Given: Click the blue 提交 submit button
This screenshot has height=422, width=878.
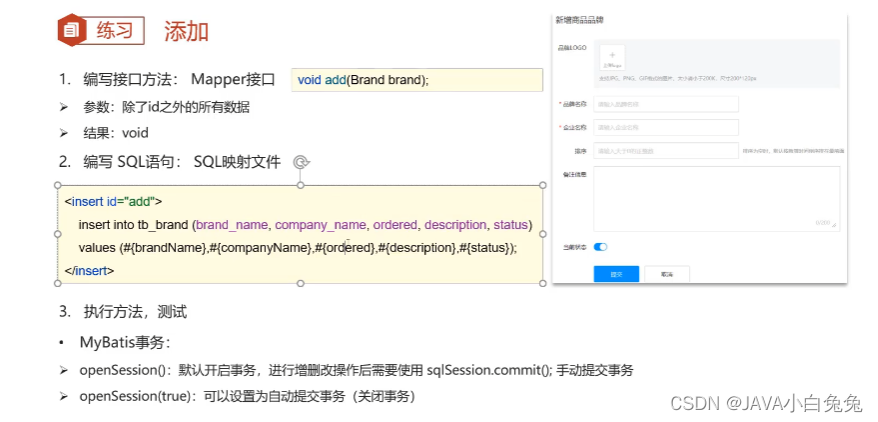Looking at the screenshot, I should click(616, 274).
